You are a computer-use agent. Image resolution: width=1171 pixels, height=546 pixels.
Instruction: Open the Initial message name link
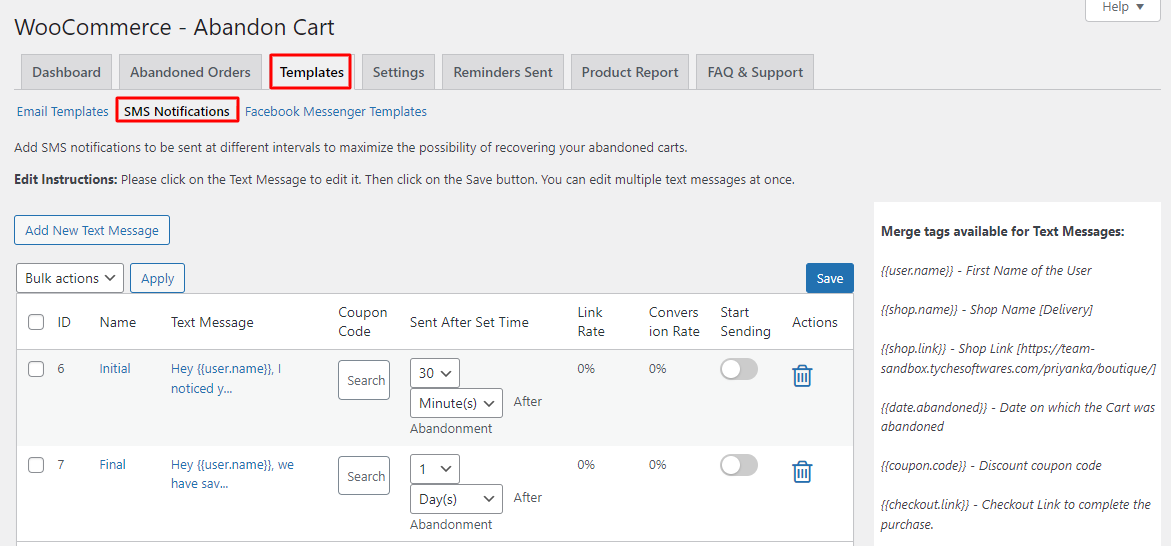point(115,368)
